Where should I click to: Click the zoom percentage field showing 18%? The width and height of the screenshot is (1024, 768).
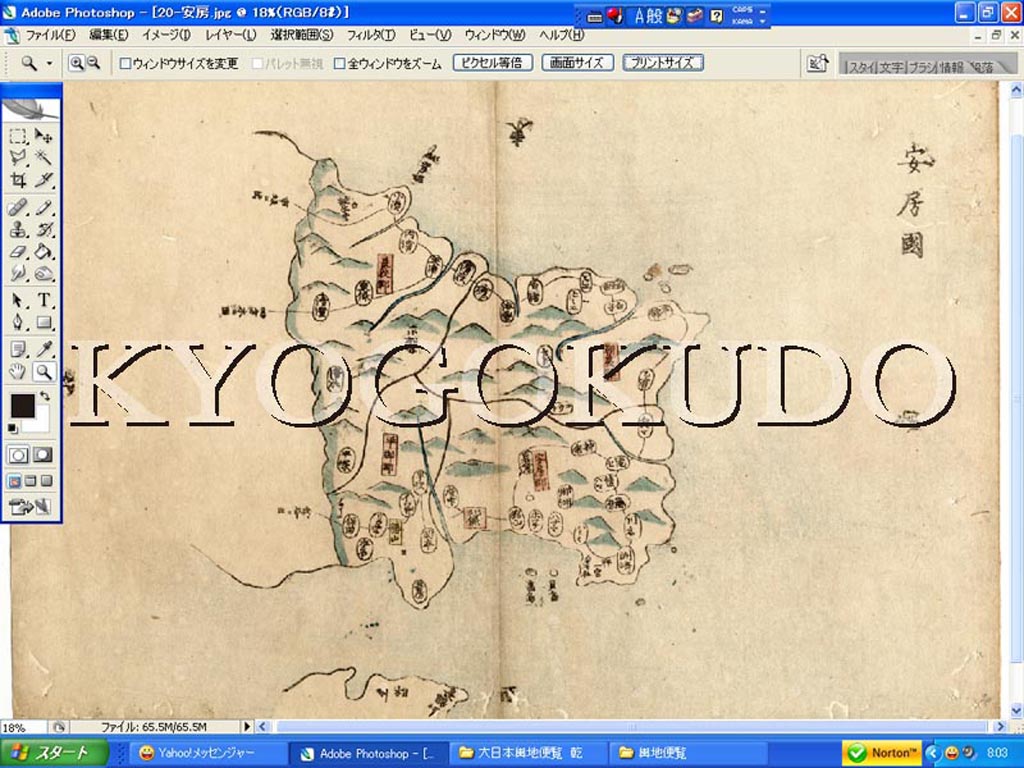tap(23, 727)
